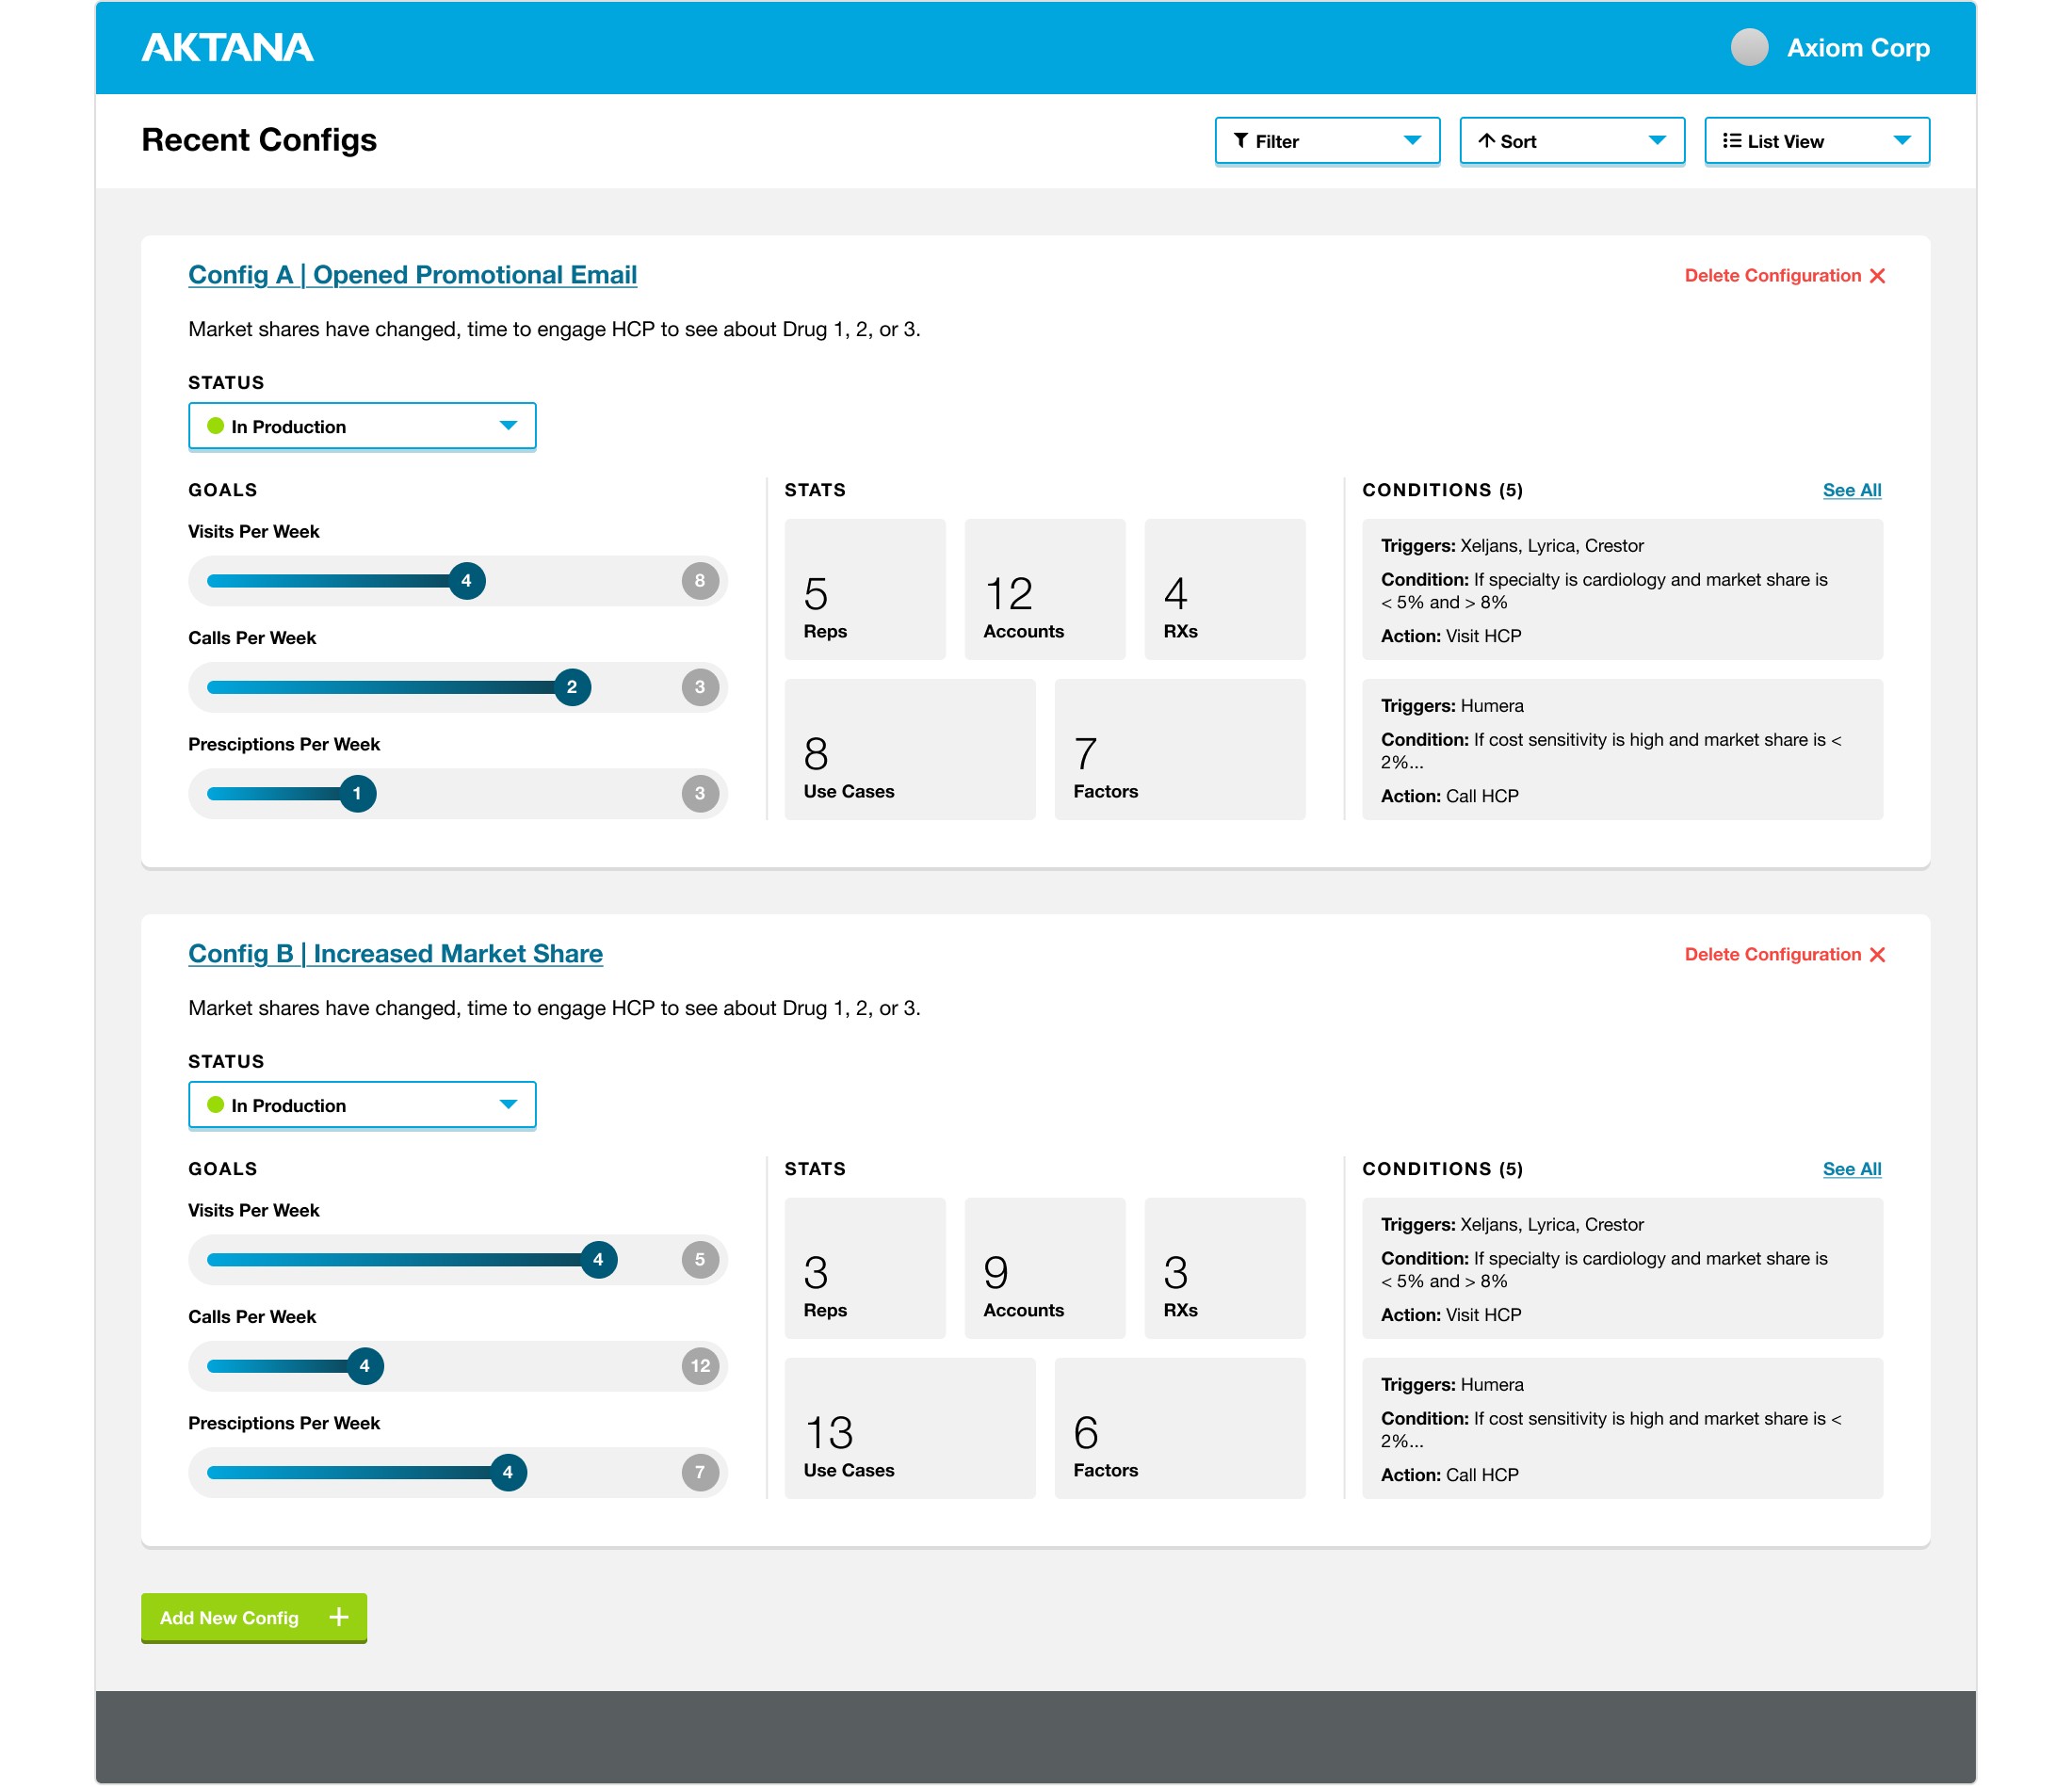Click the green status dot in Config A
Screen dimensions: 2072x1789
215,426
